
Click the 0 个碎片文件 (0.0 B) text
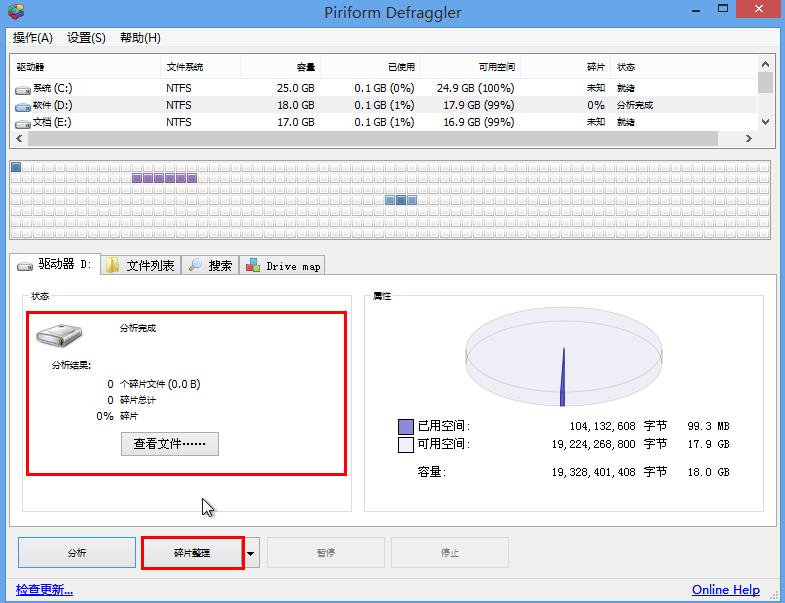(x=154, y=384)
